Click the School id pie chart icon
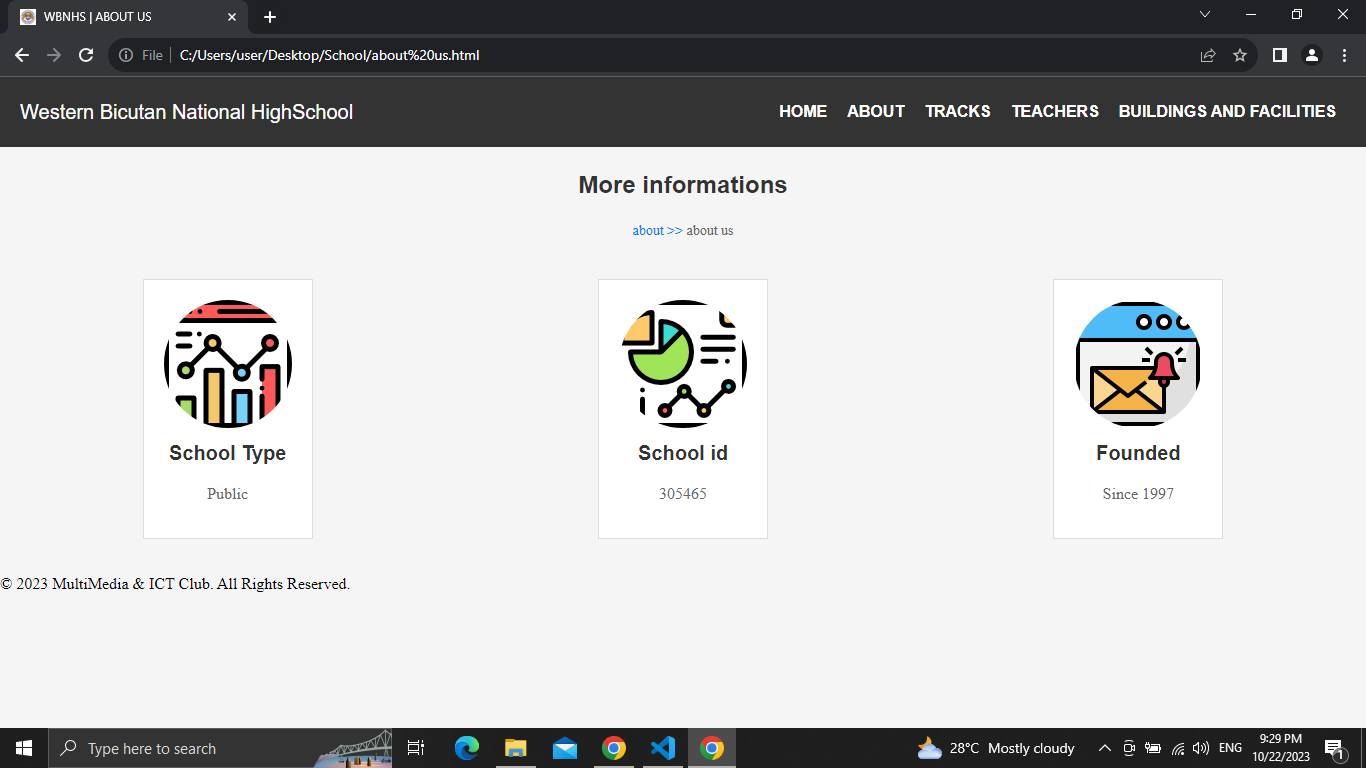1366x768 pixels. [x=682, y=362]
